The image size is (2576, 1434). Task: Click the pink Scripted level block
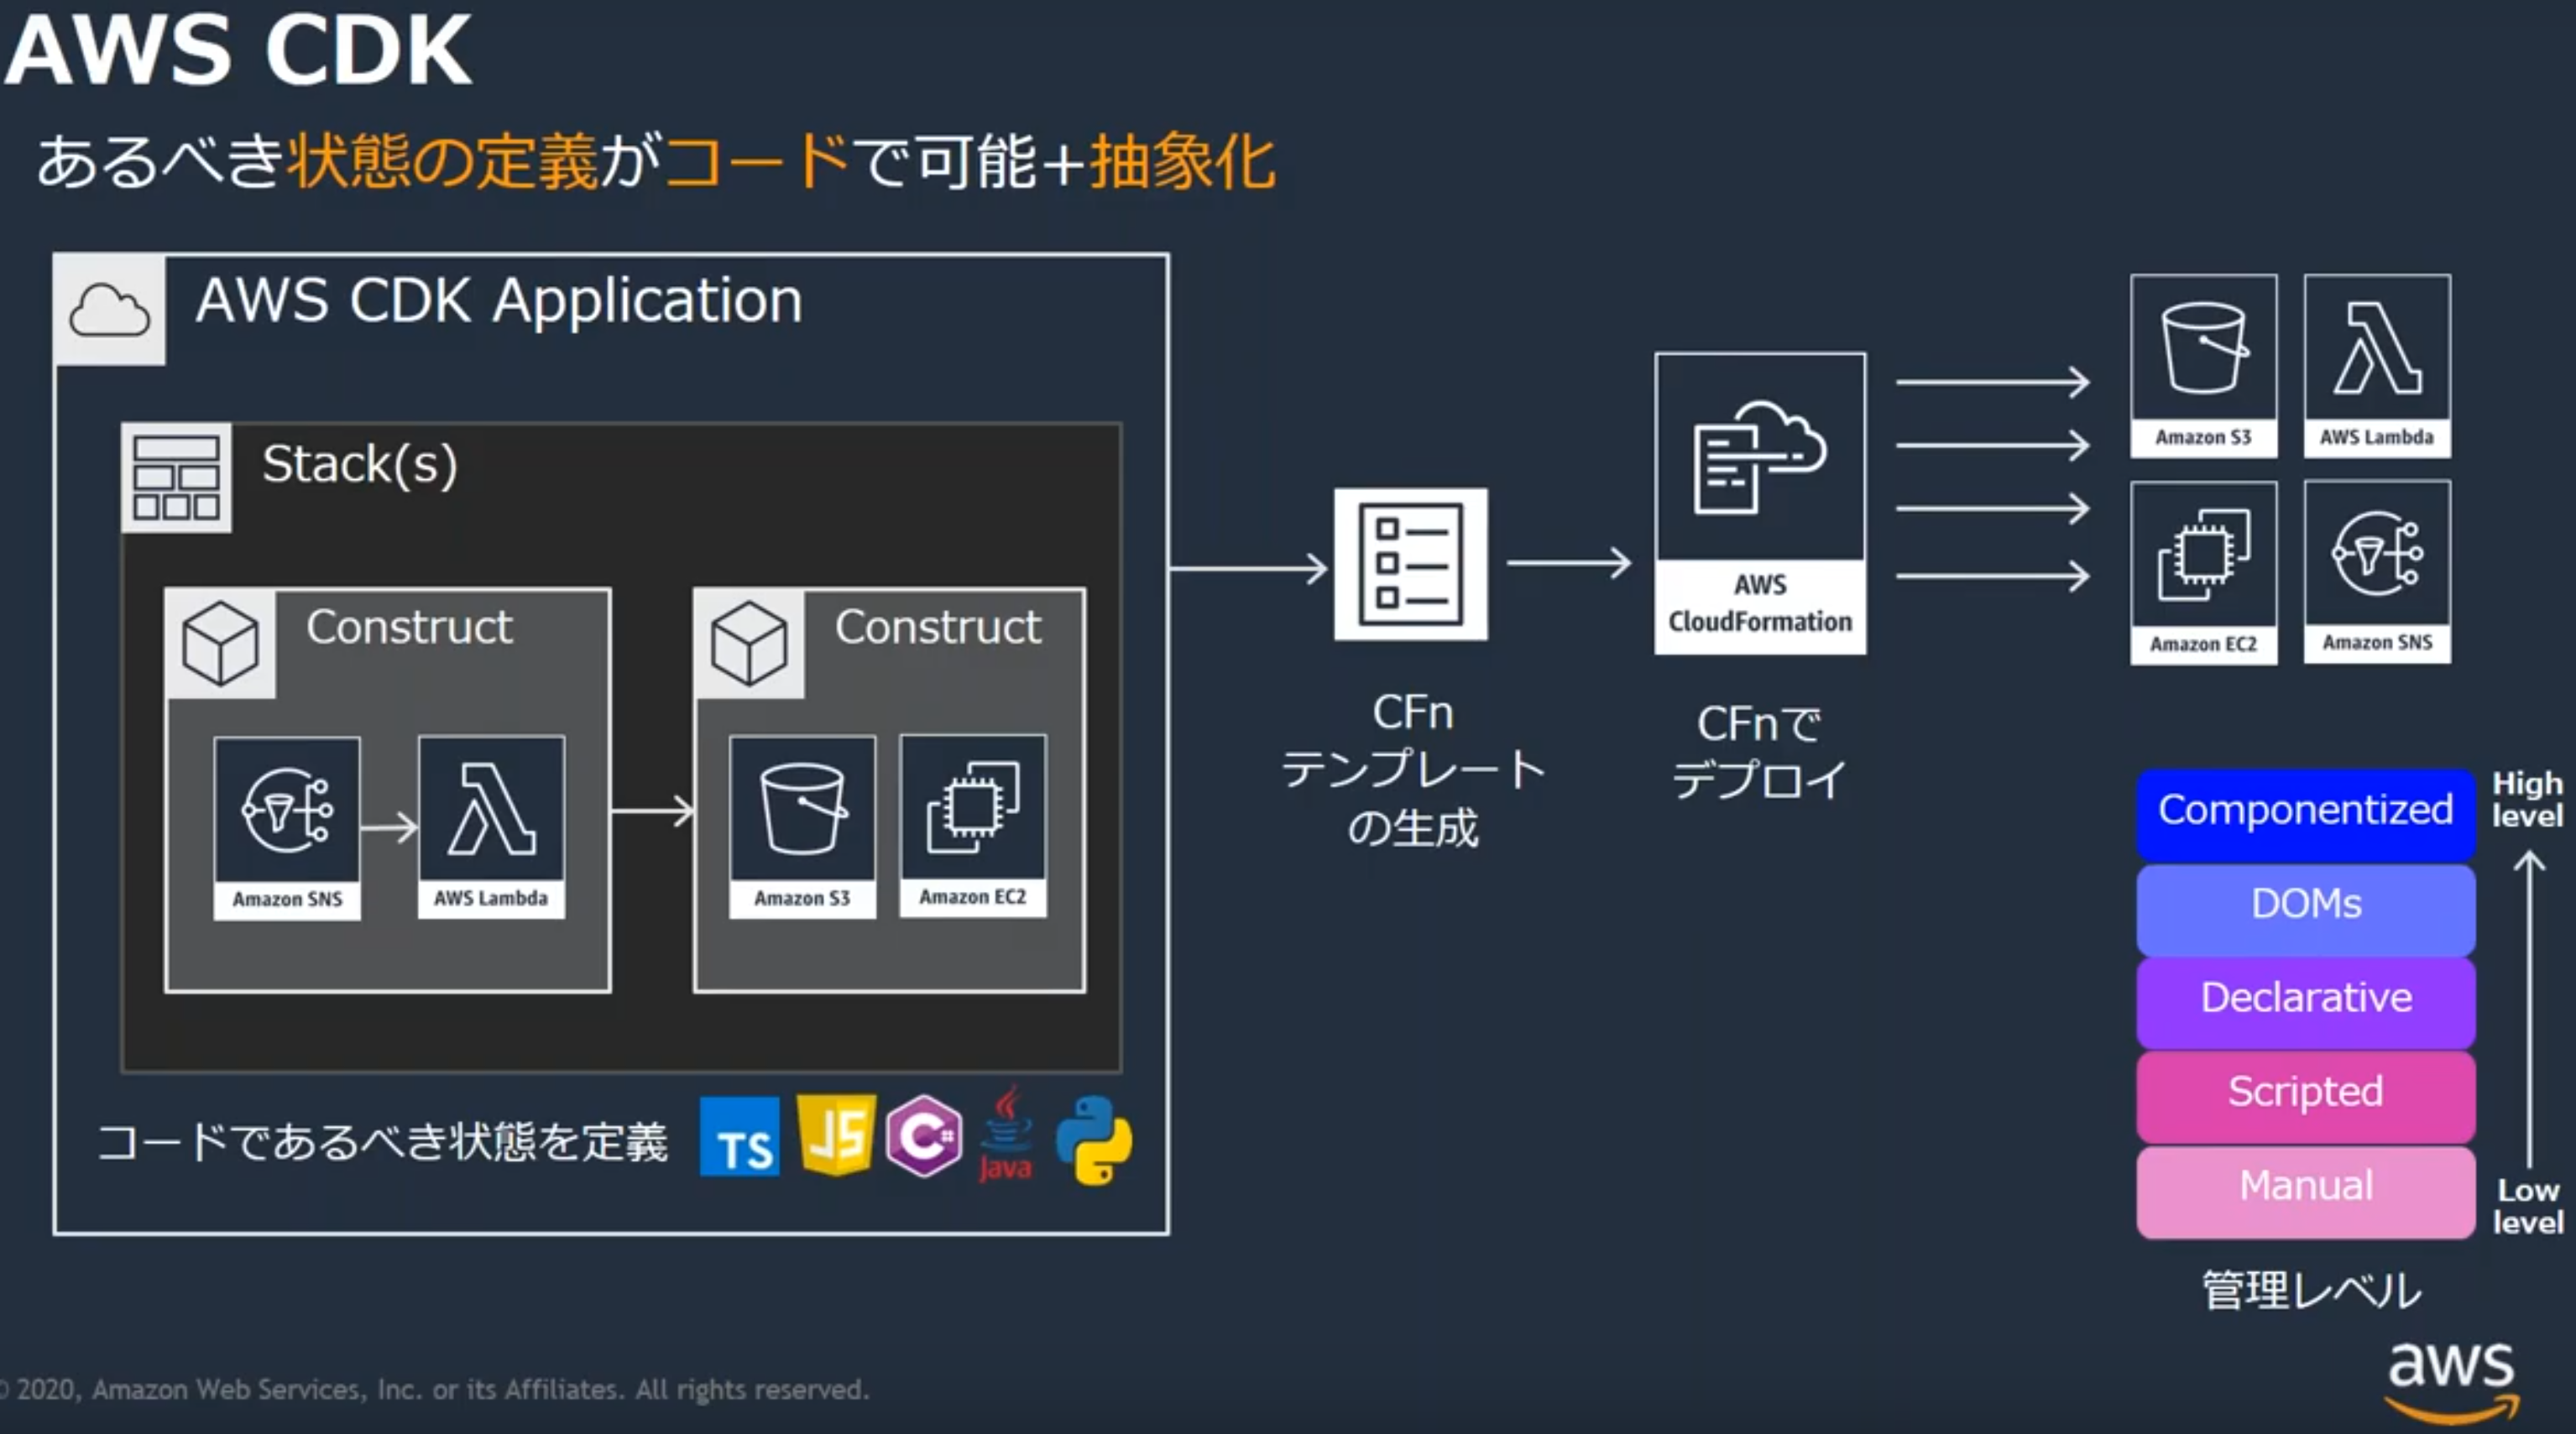[2305, 1094]
